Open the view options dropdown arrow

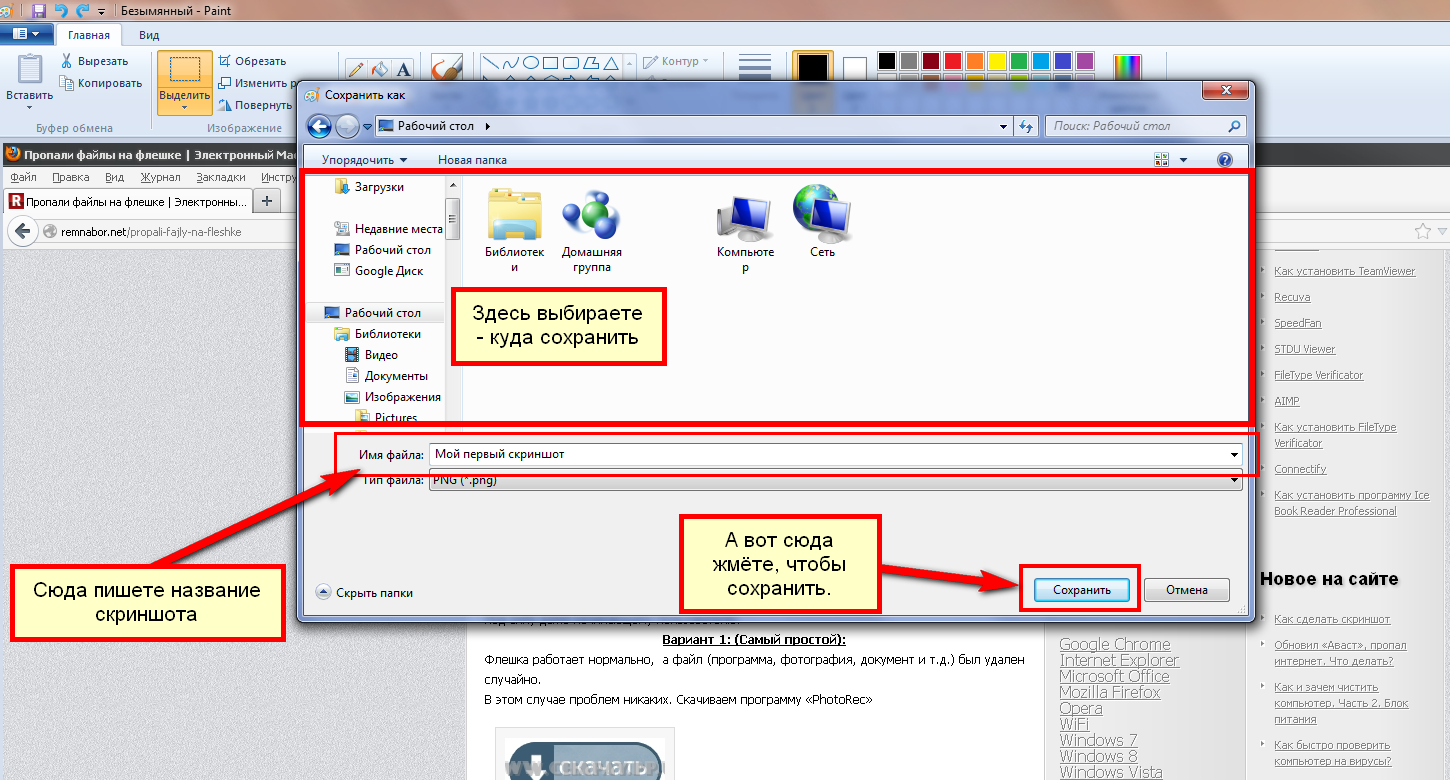(1183, 160)
